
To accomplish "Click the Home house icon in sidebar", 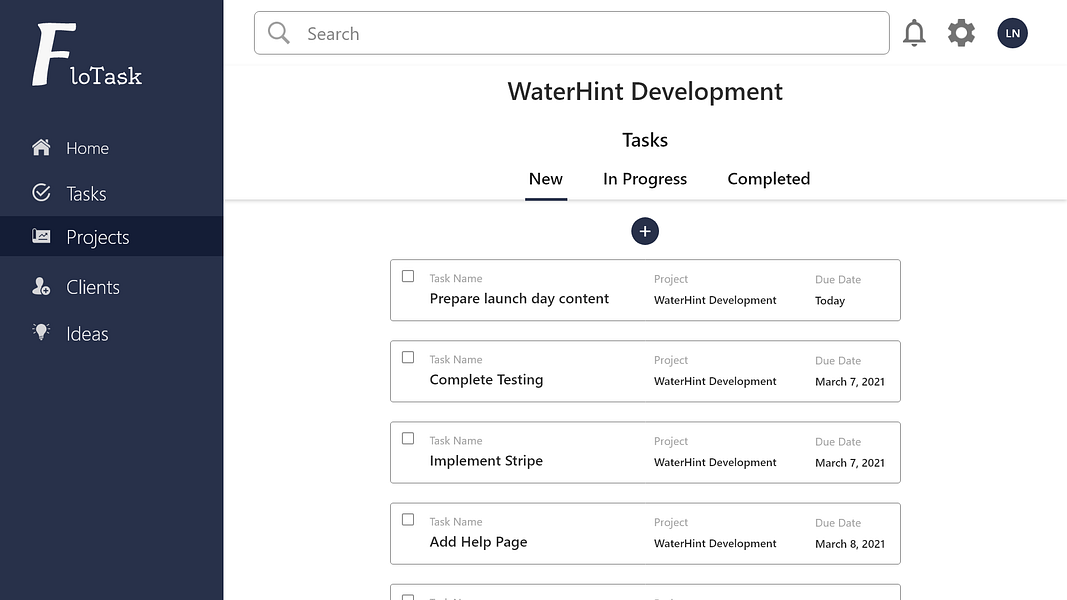I will [41, 148].
